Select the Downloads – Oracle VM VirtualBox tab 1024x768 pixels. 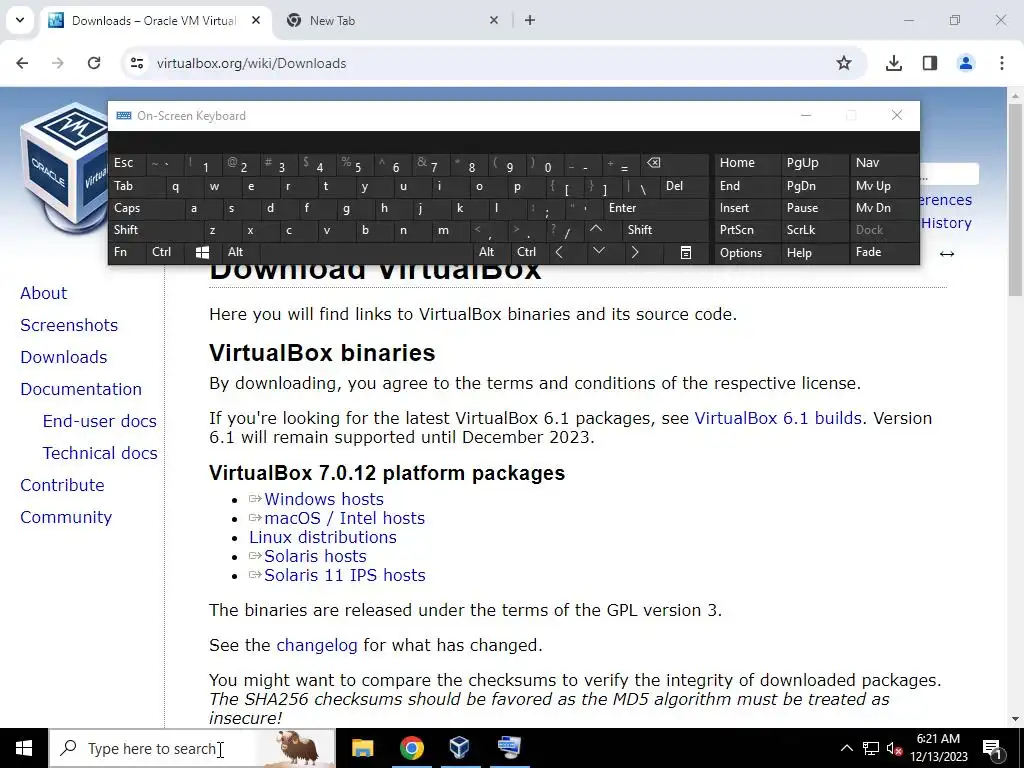pos(153,21)
